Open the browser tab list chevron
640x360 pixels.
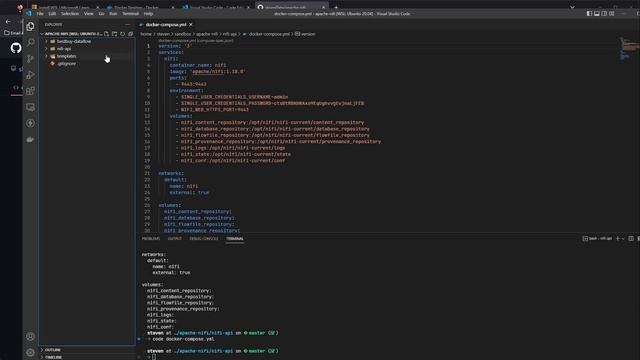(572, 7)
